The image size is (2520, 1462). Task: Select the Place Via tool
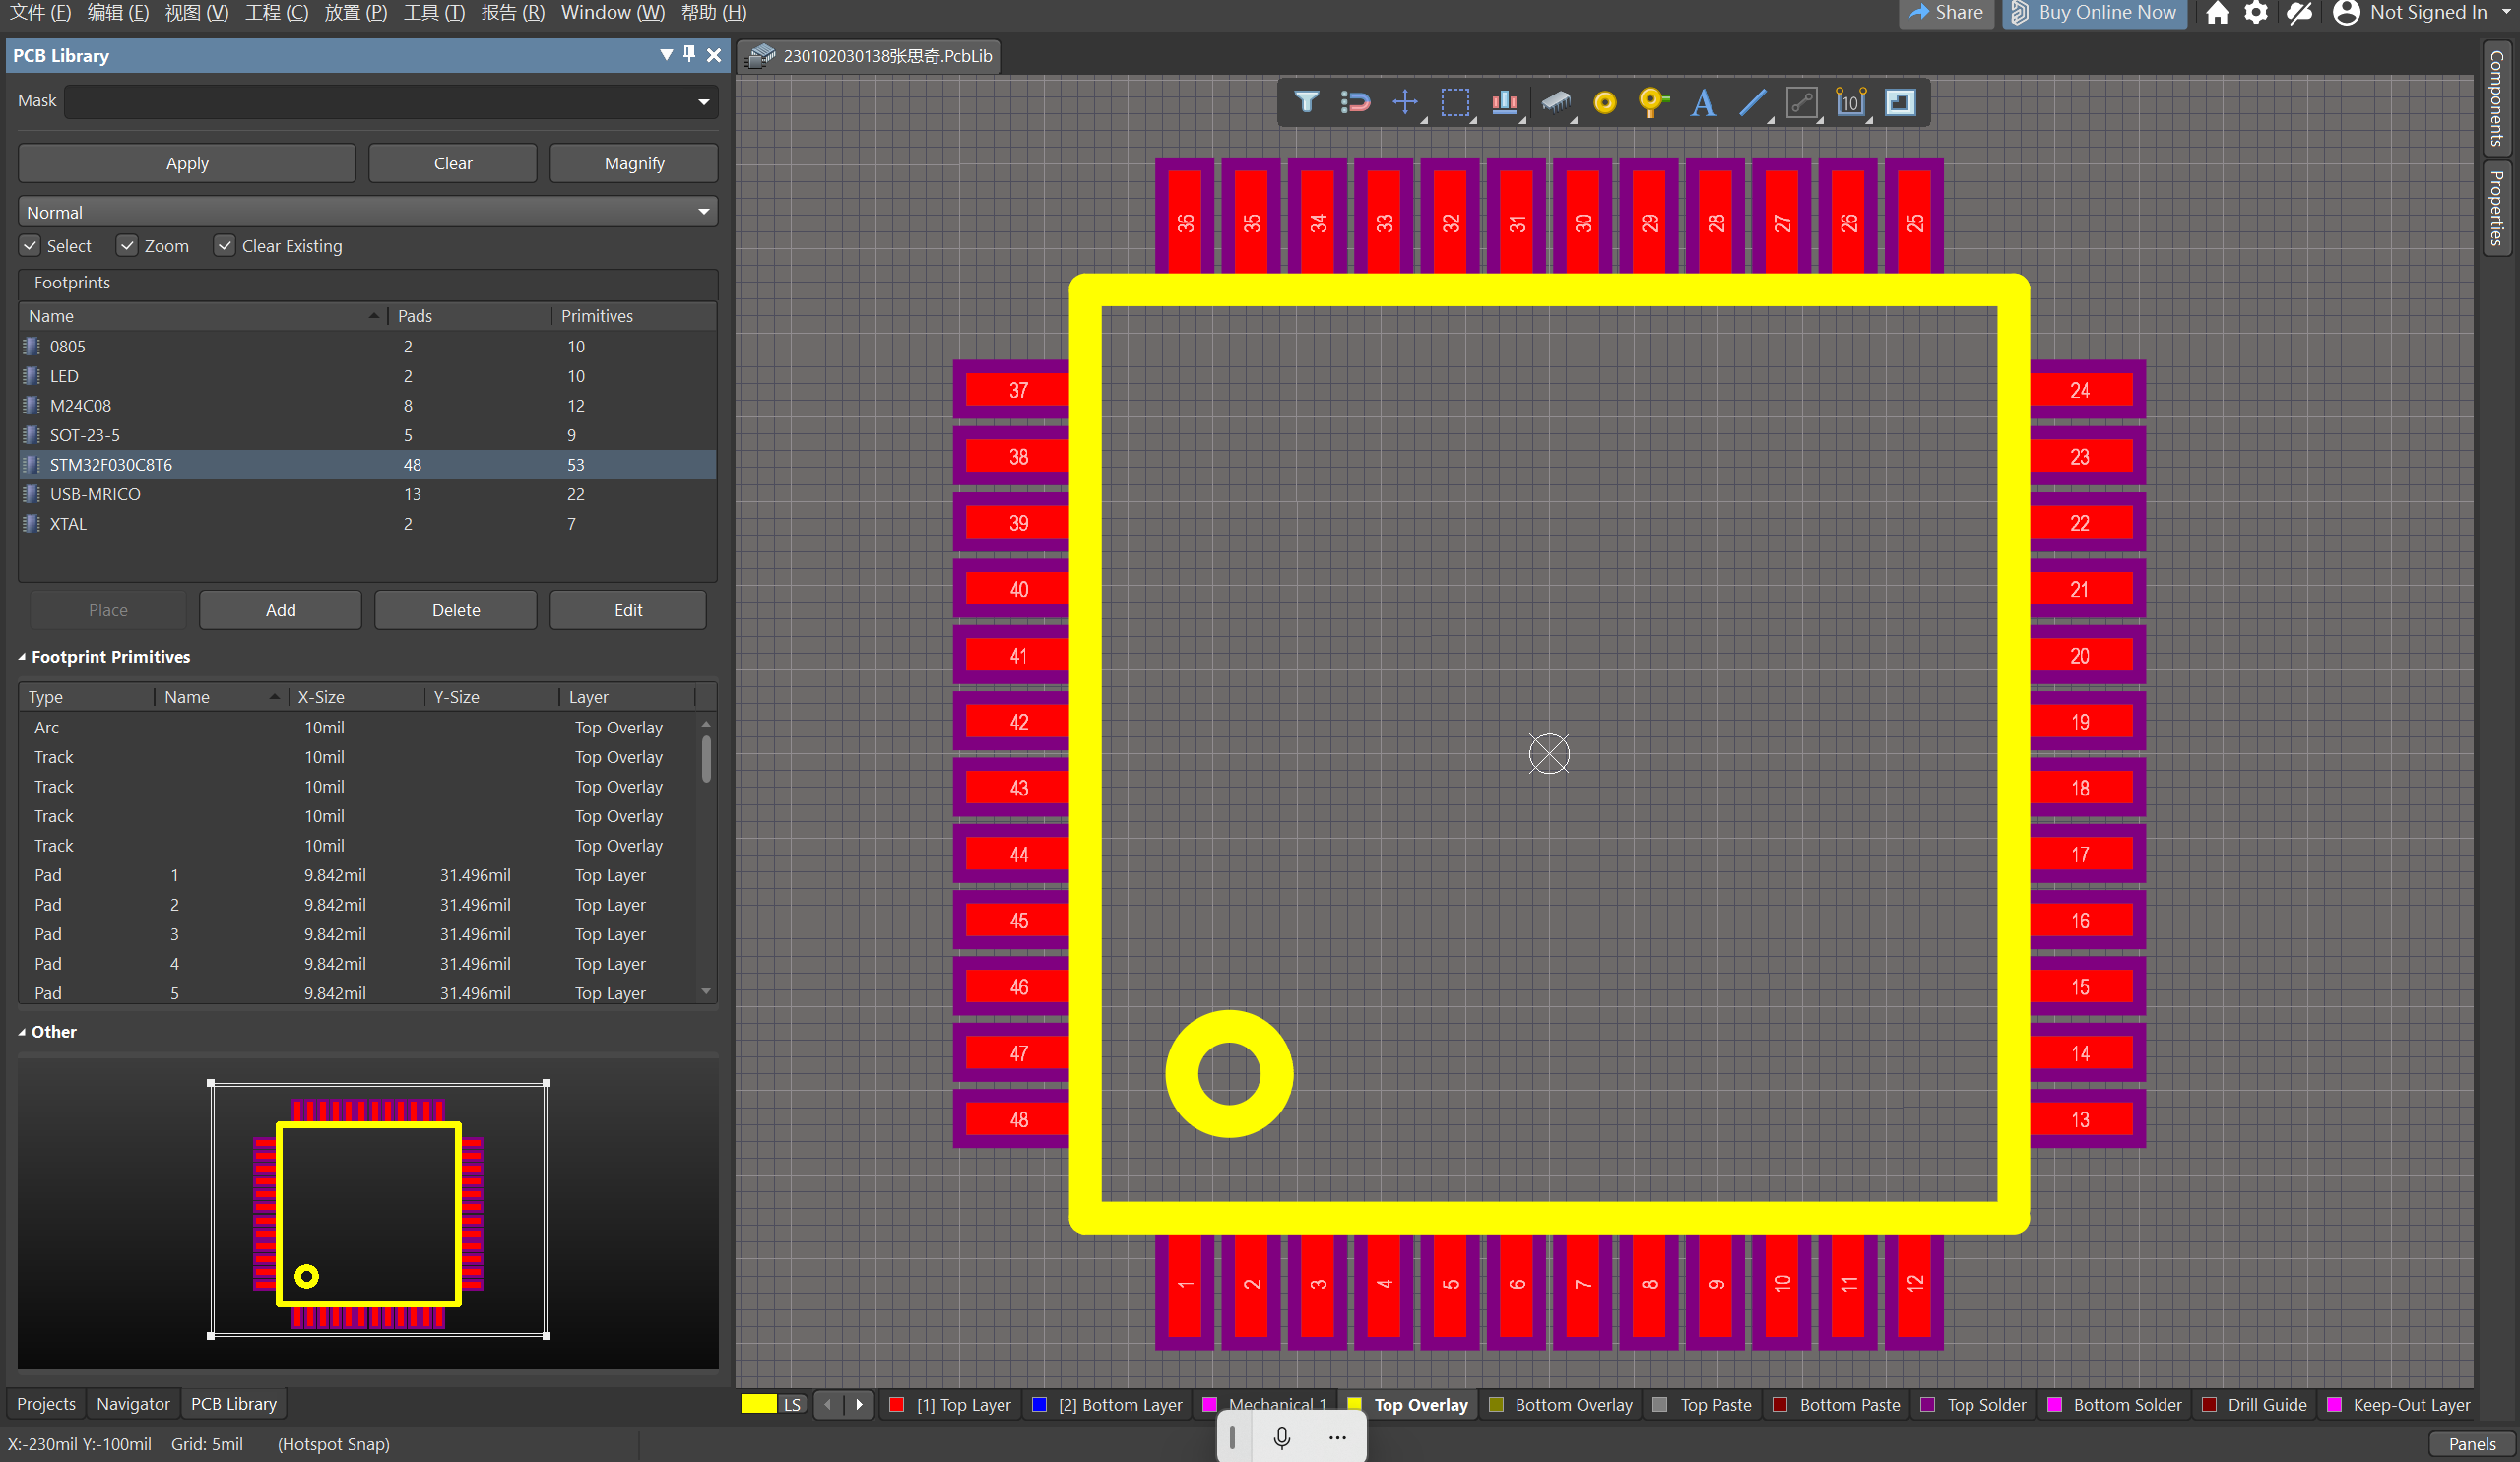[1653, 102]
